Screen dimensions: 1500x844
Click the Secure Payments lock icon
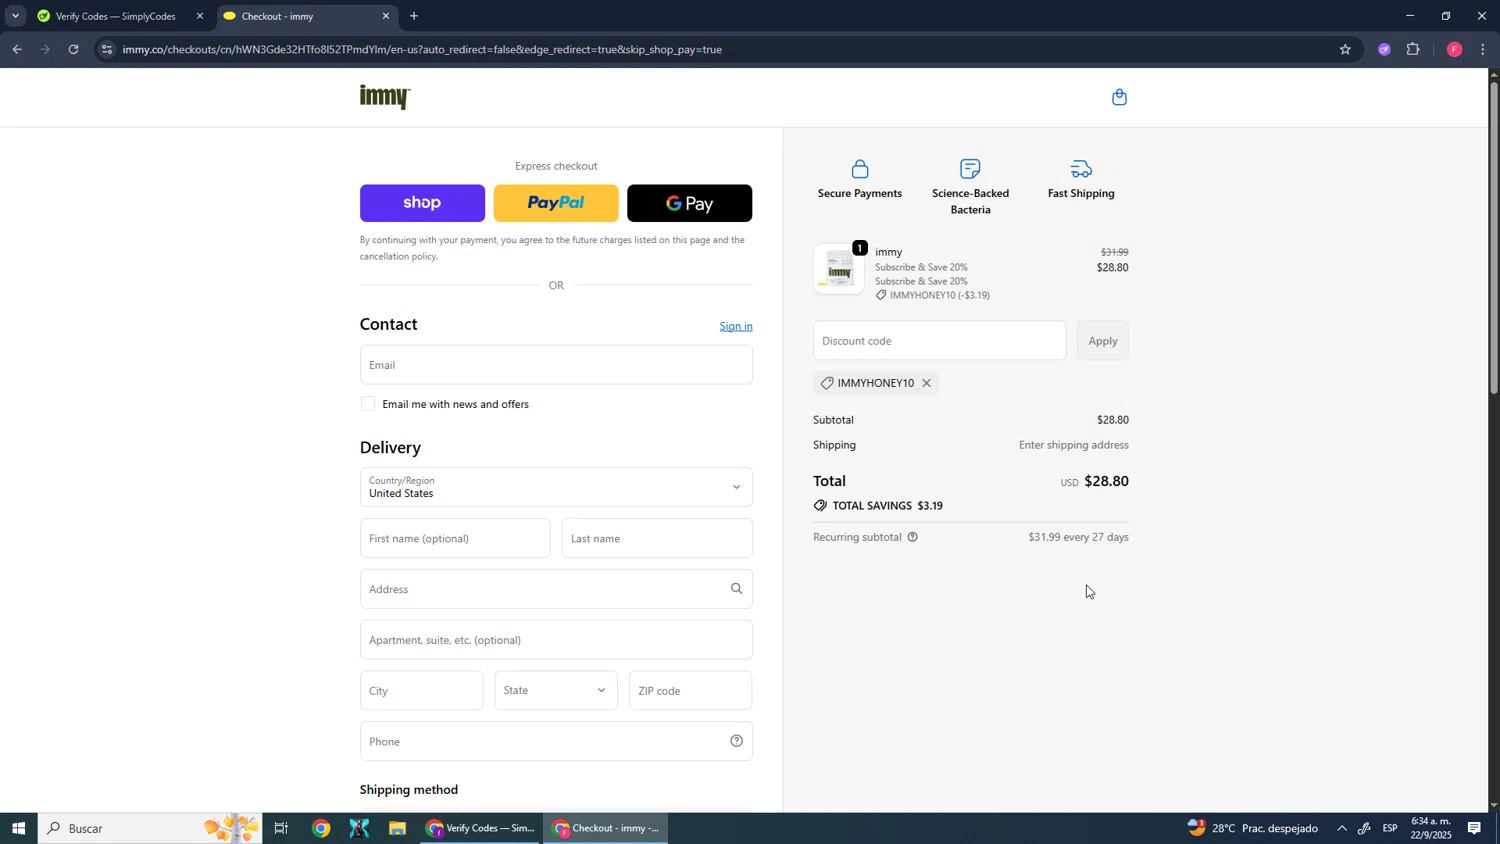coord(860,169)
